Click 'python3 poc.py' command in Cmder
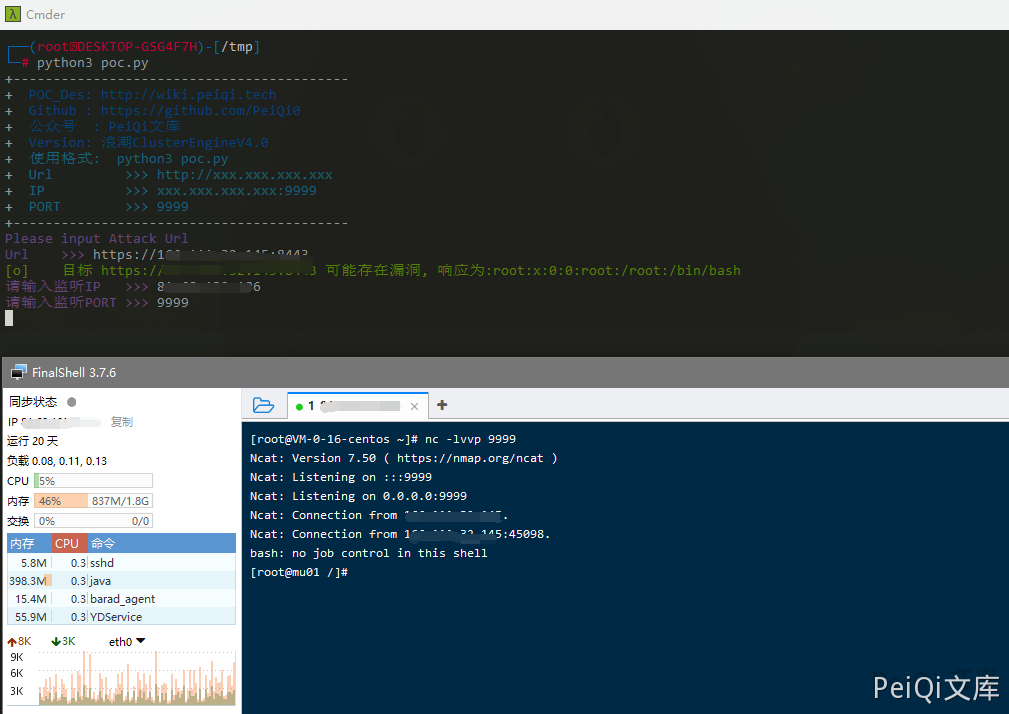 (x=93, y=63)
